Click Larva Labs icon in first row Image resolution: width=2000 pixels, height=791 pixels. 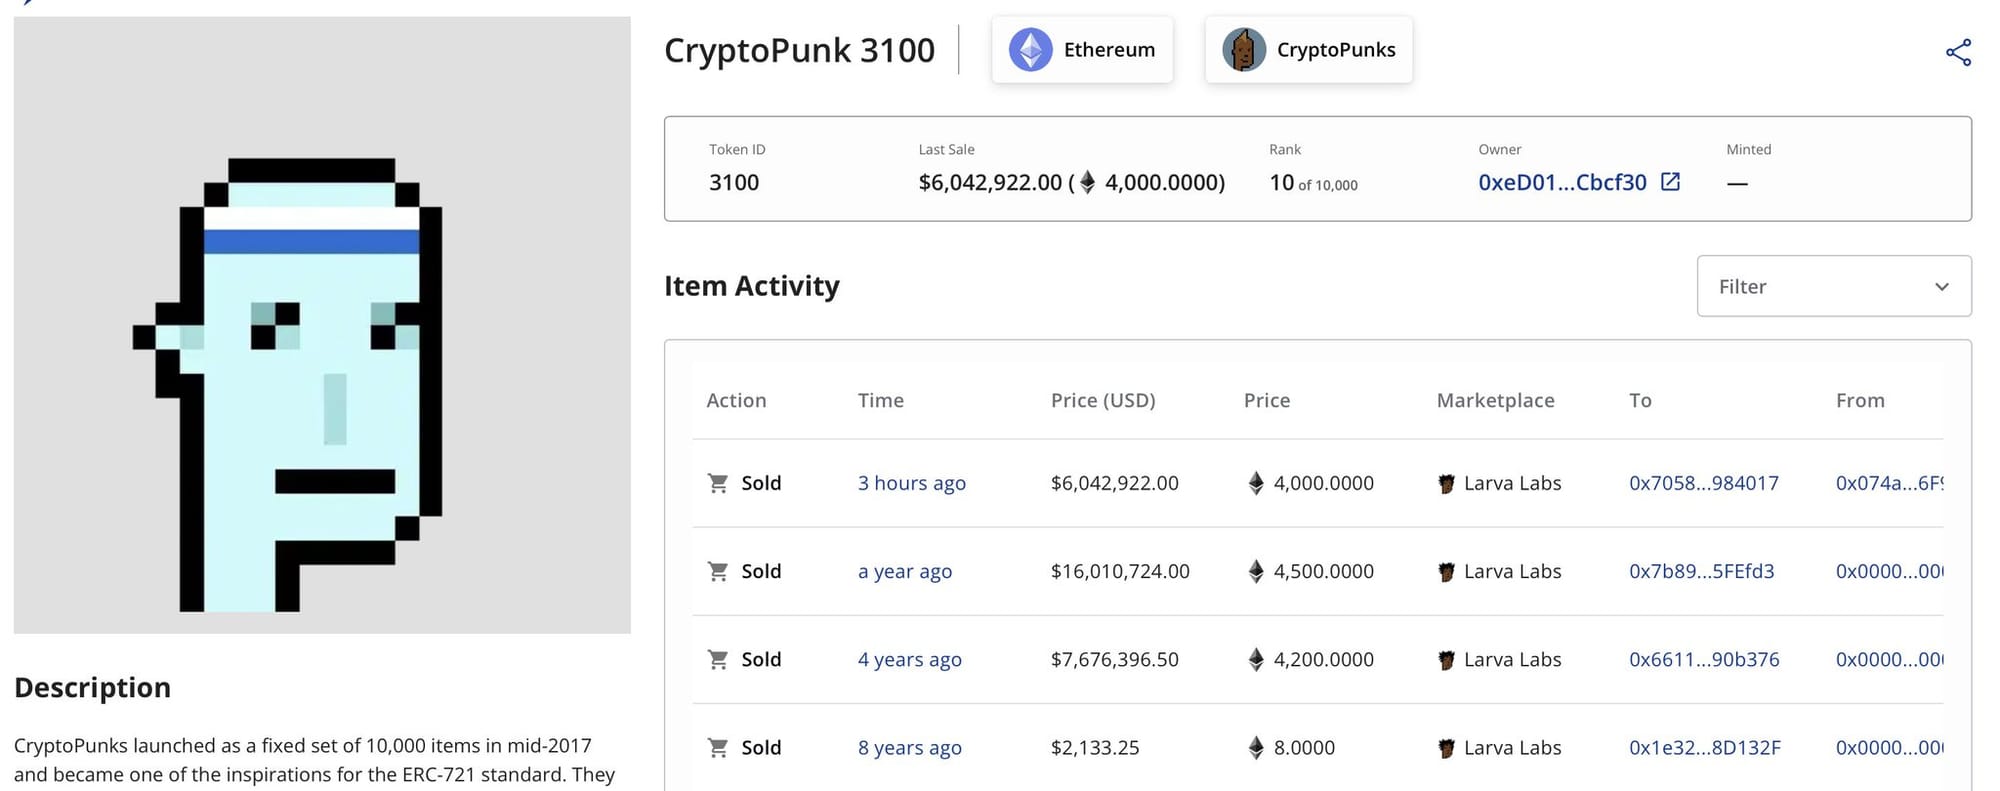click(x=1446, y=484)
